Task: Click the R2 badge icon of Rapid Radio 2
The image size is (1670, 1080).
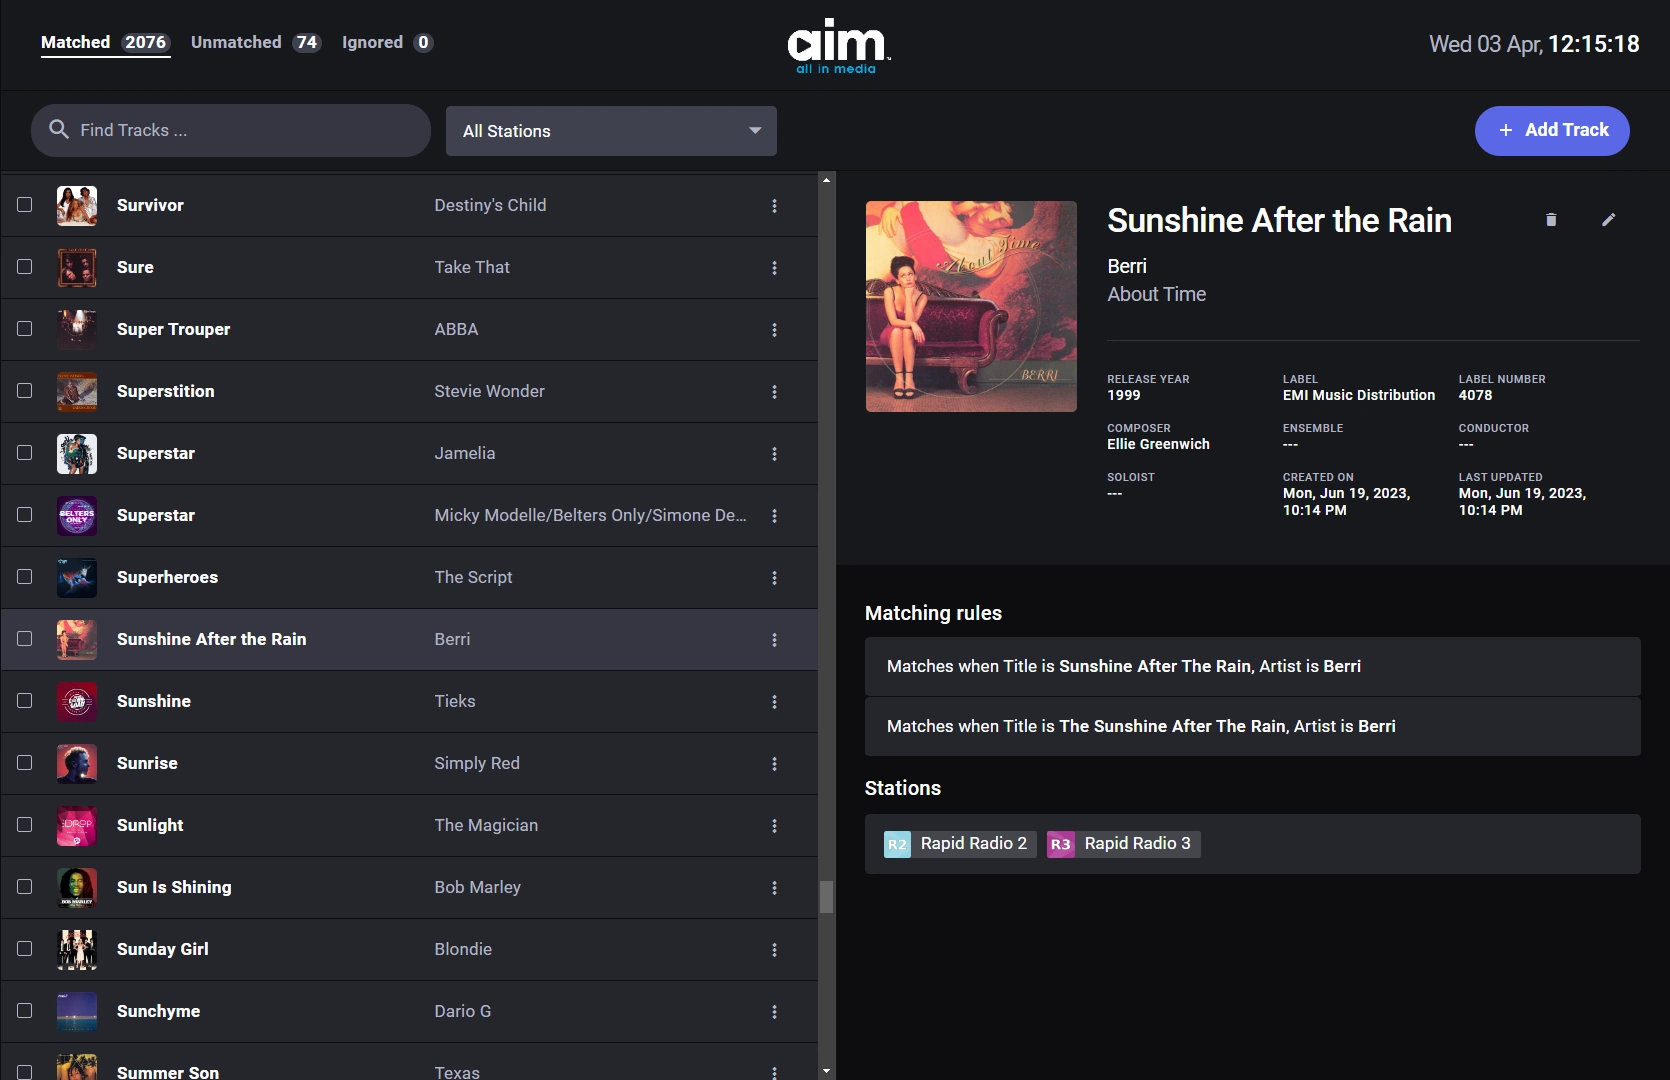Action: (897, 844)
